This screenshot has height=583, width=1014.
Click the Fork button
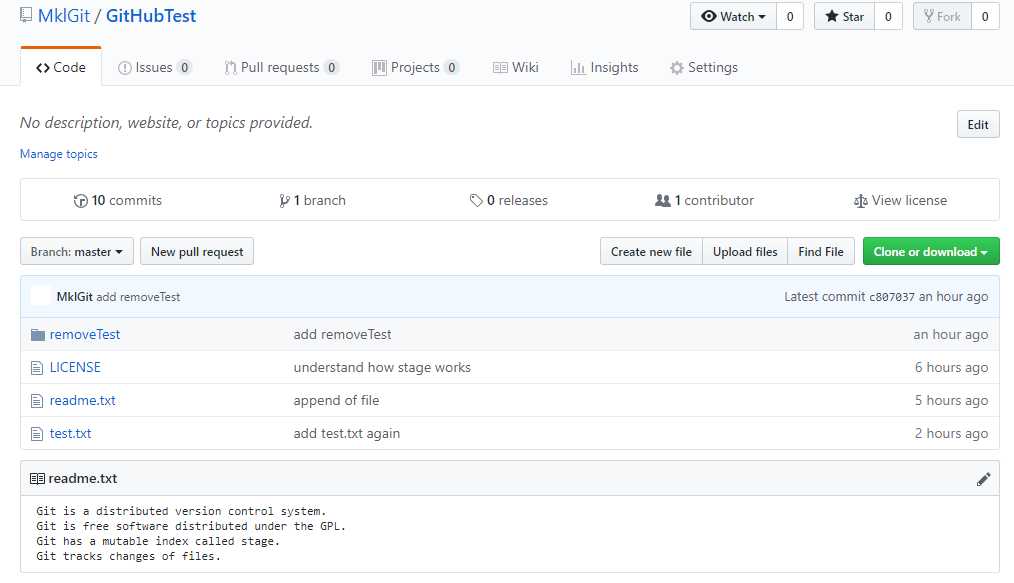[x=942, y=17]
